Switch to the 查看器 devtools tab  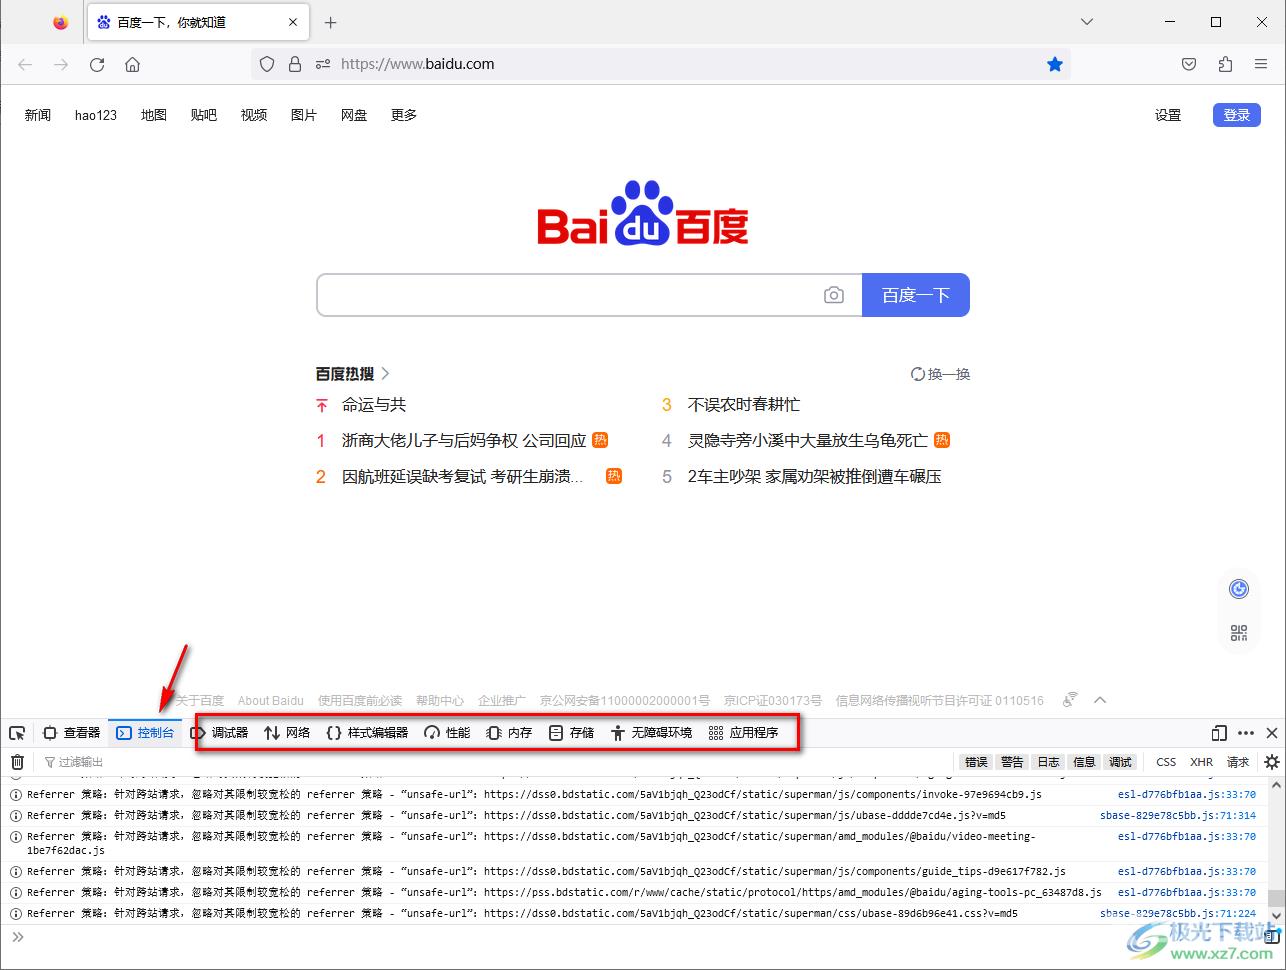72,733
